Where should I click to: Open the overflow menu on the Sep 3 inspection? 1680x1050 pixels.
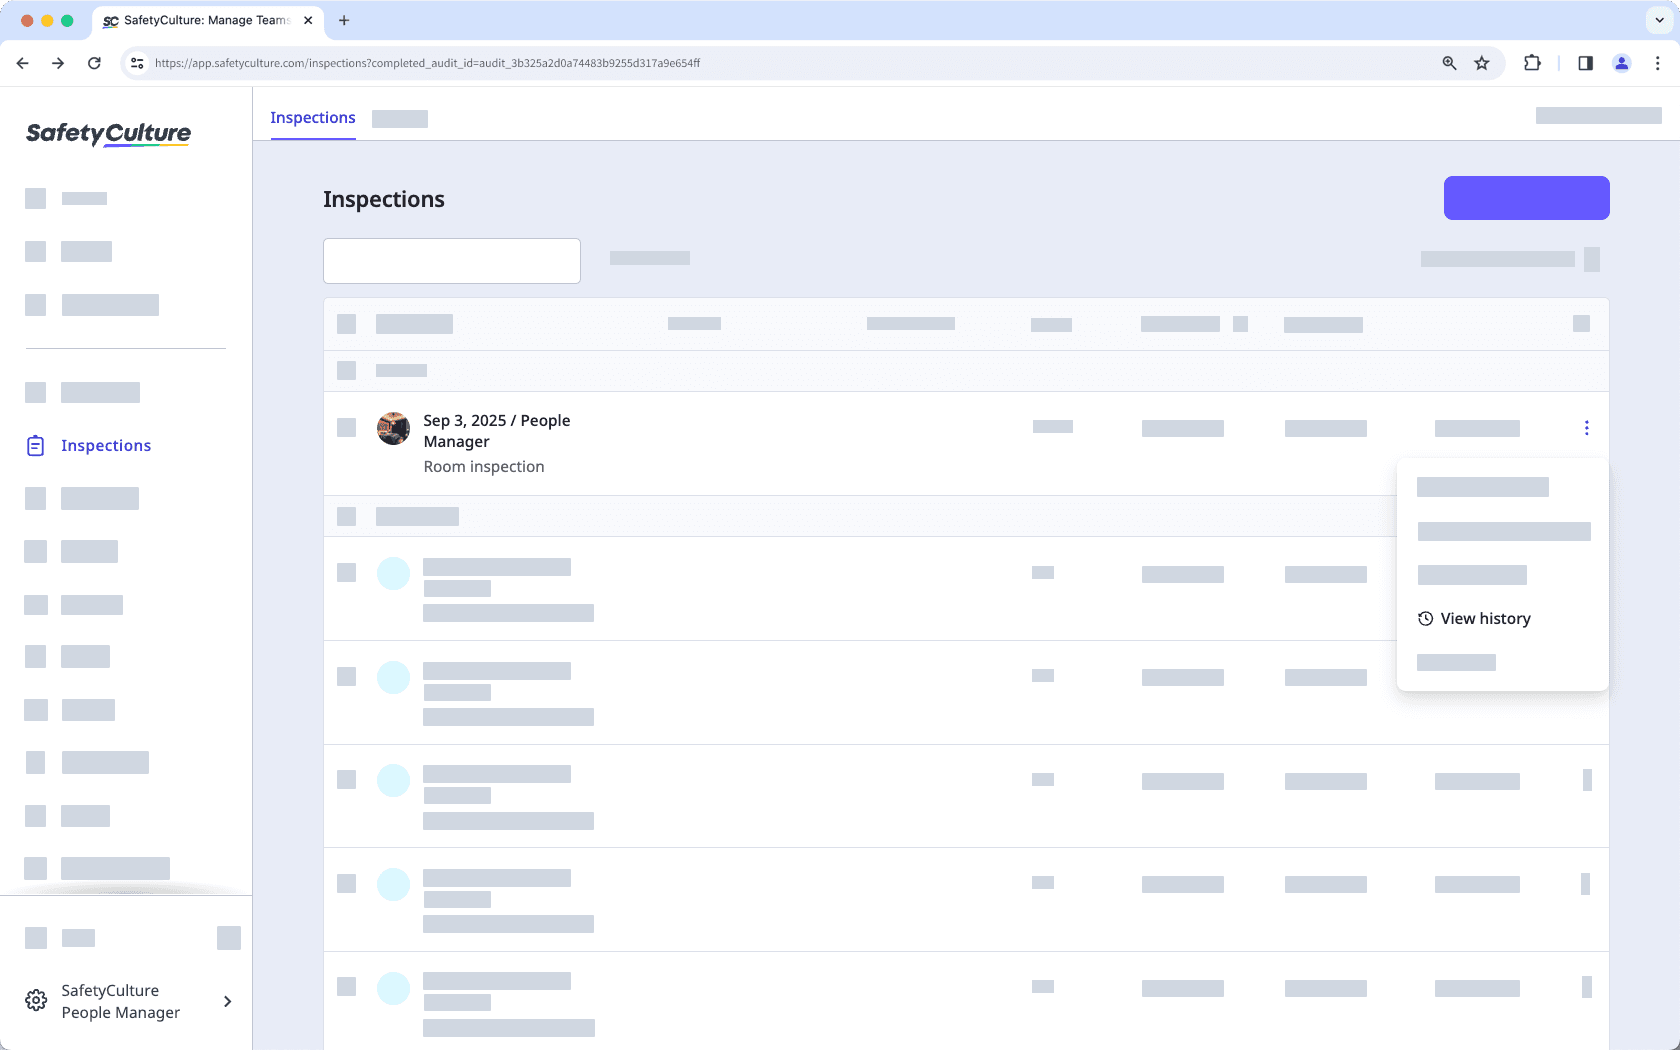point(1586,427)
